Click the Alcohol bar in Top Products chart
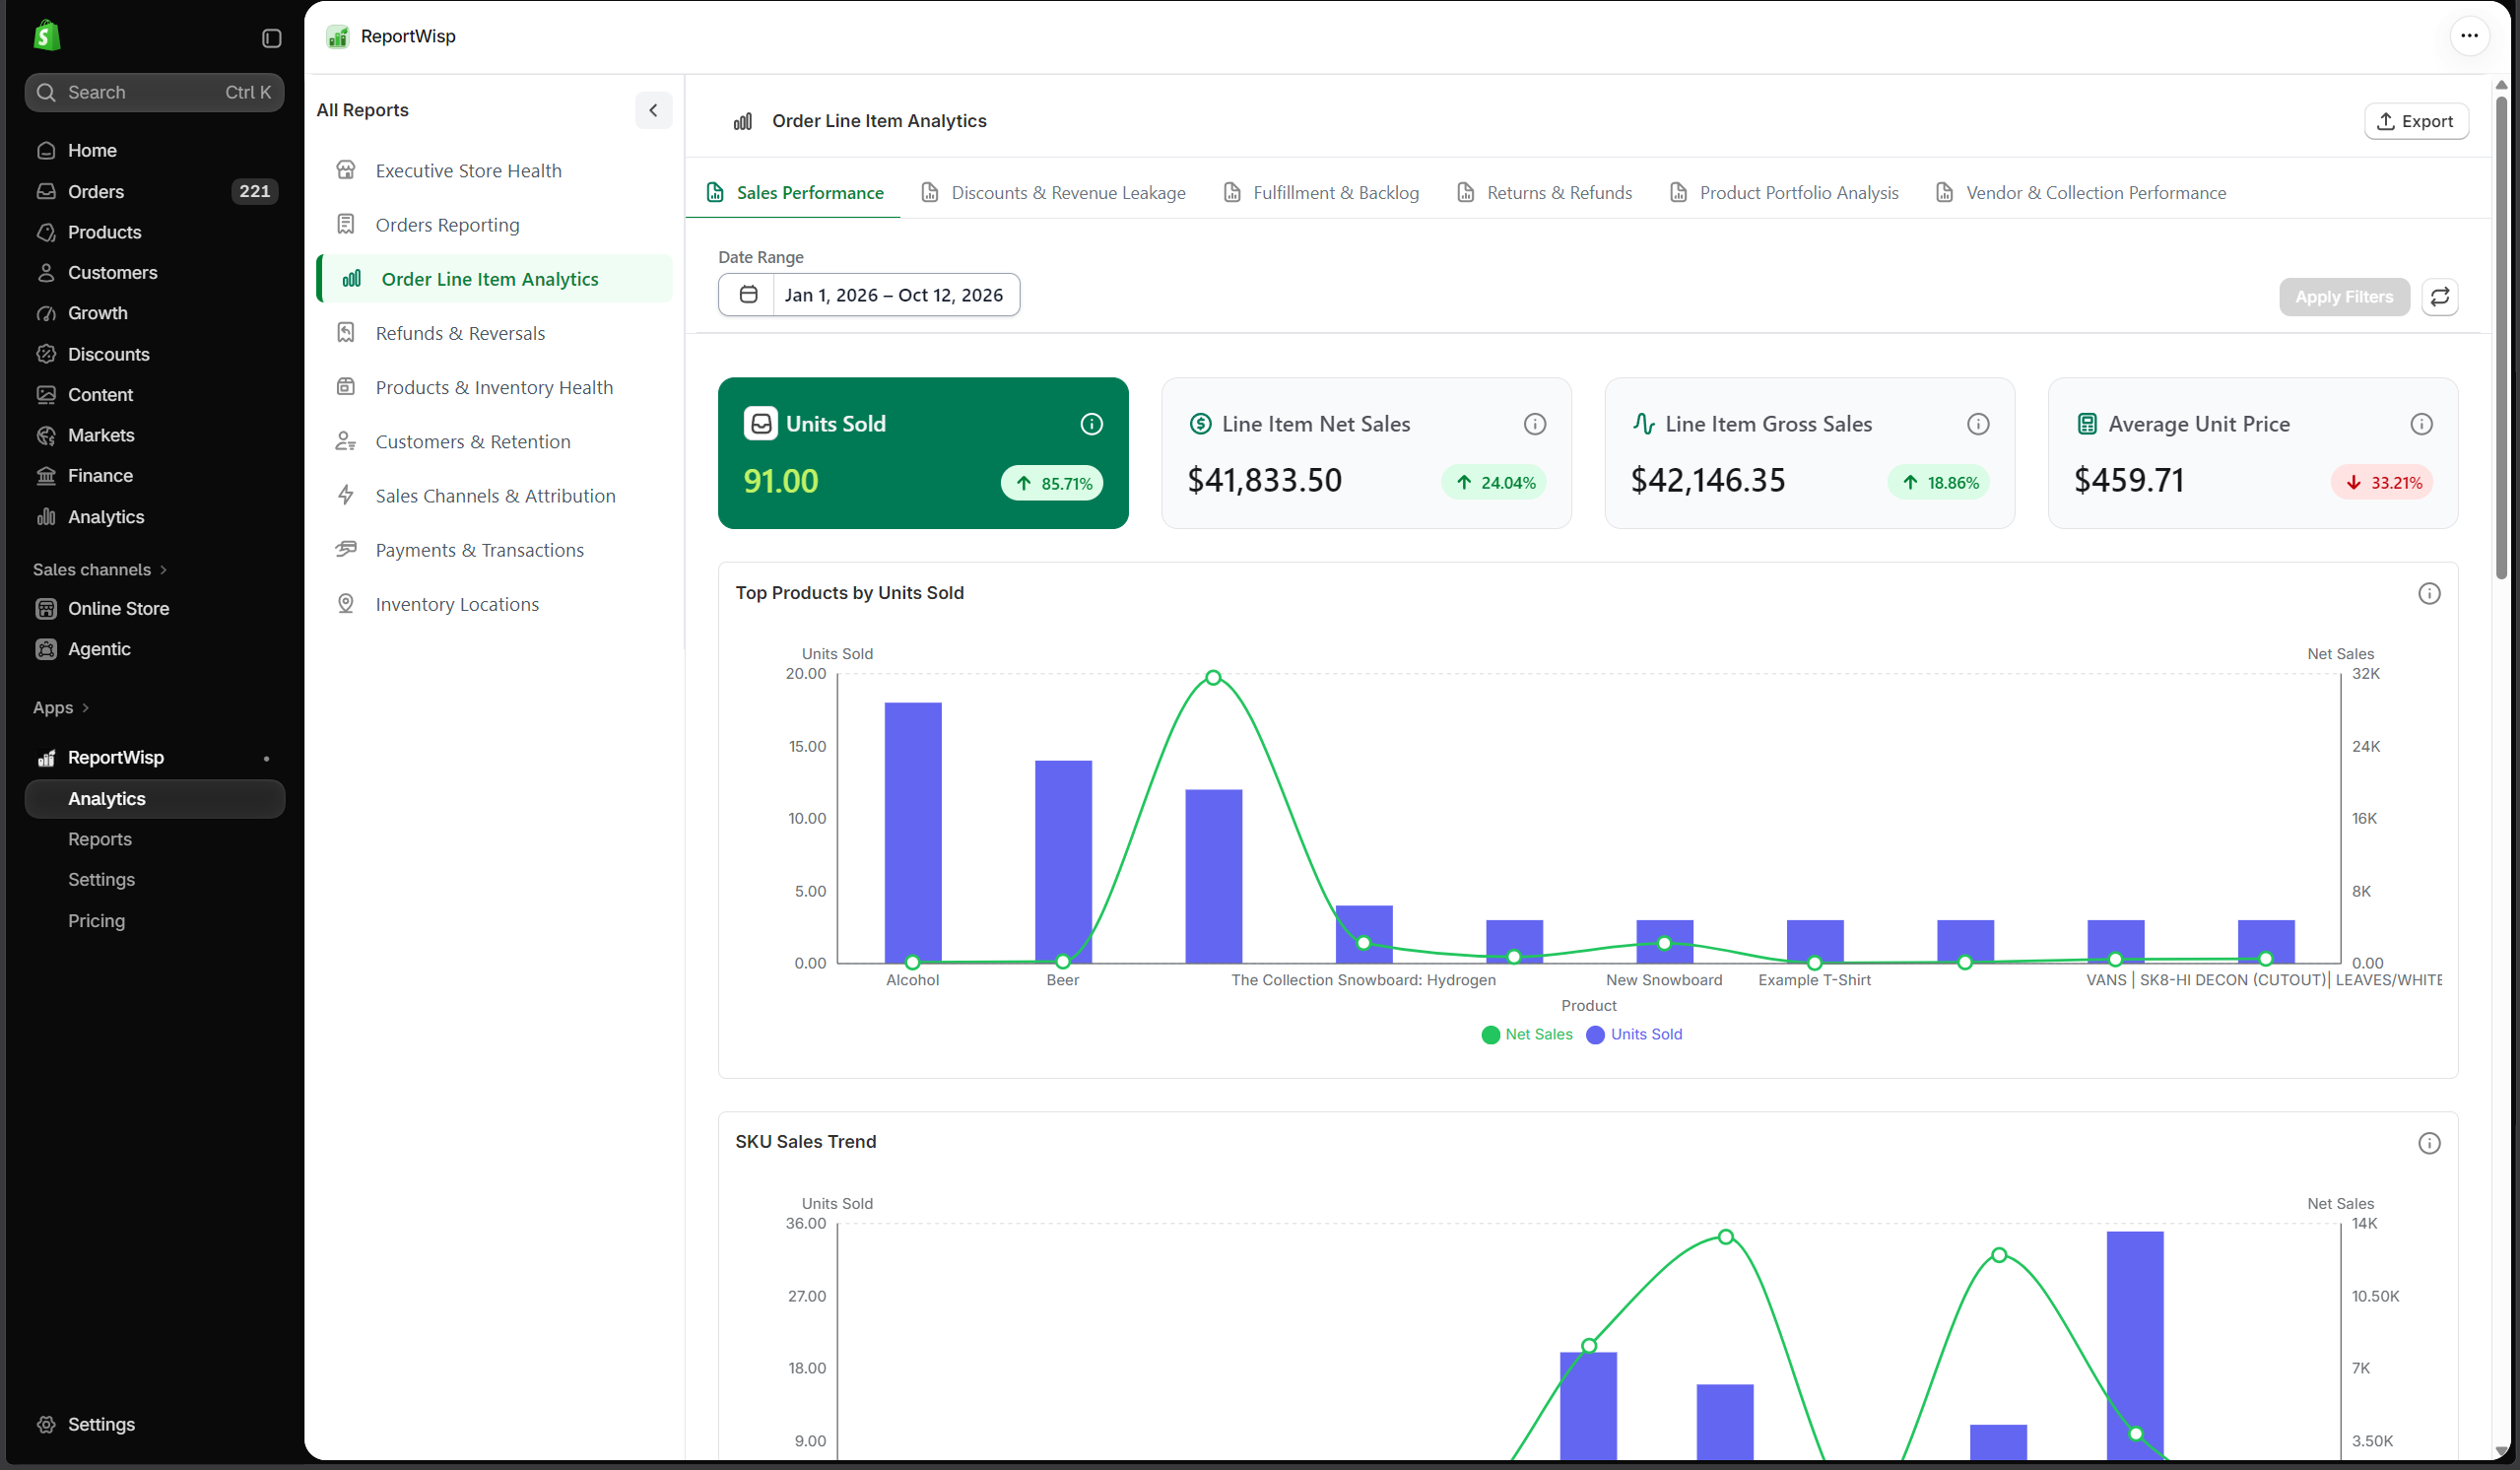Screen dimensions: 2520x1470 [x=913, y=832]
